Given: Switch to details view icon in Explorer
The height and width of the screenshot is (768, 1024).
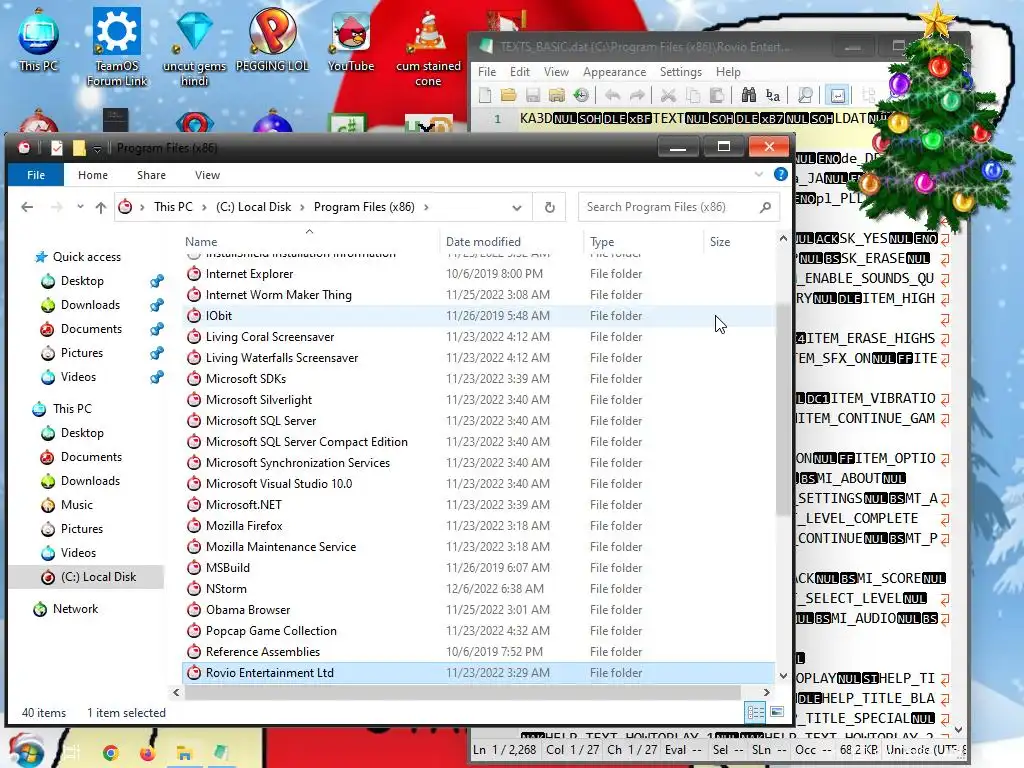Looking at the screenshot, I should [x=756, y=712].
